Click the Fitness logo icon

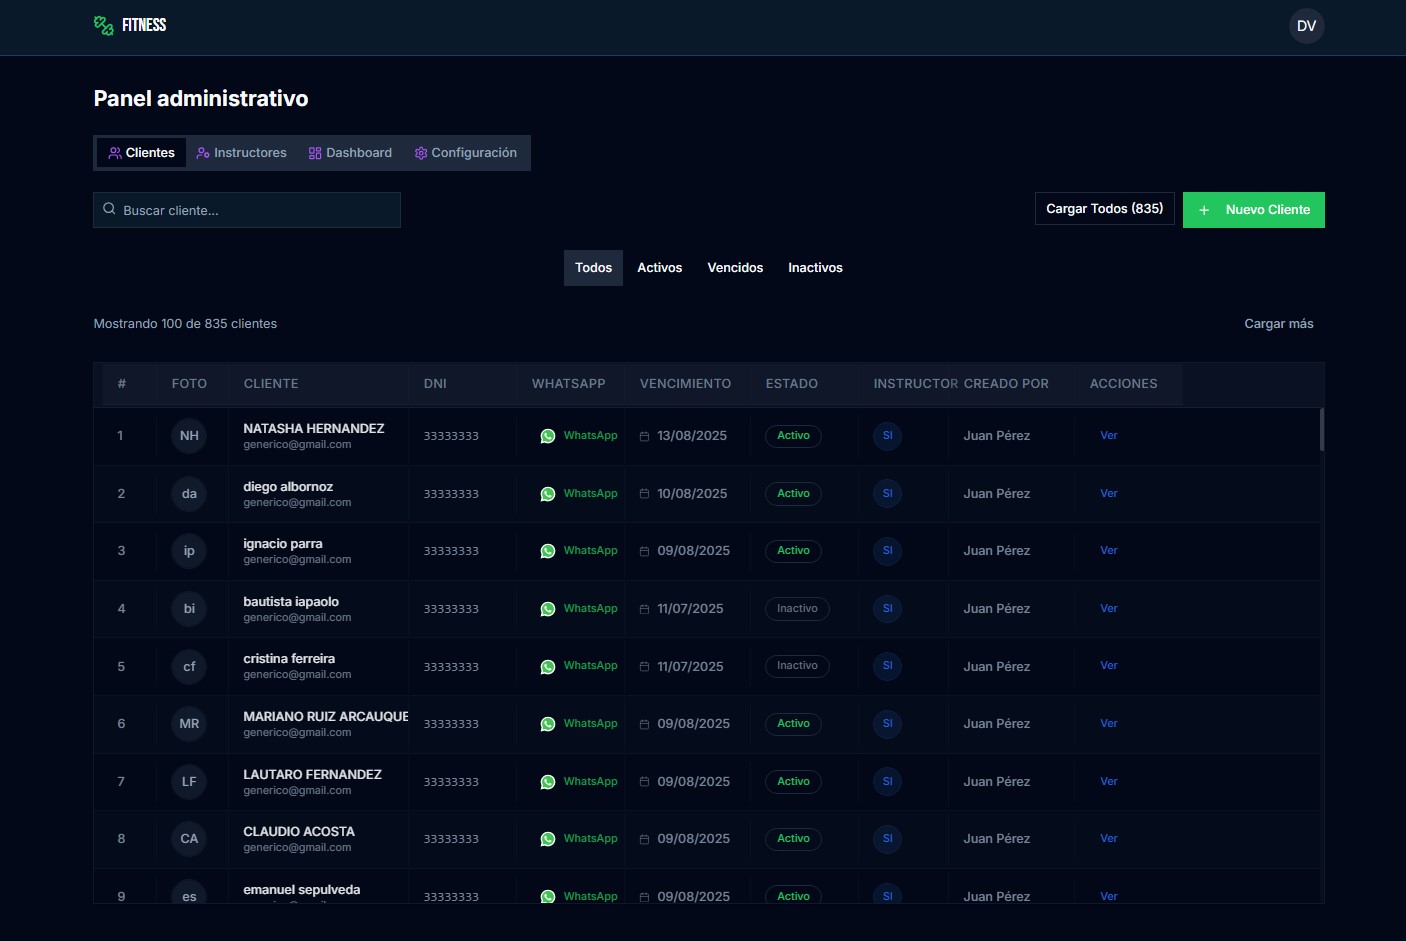pos(103,26)
